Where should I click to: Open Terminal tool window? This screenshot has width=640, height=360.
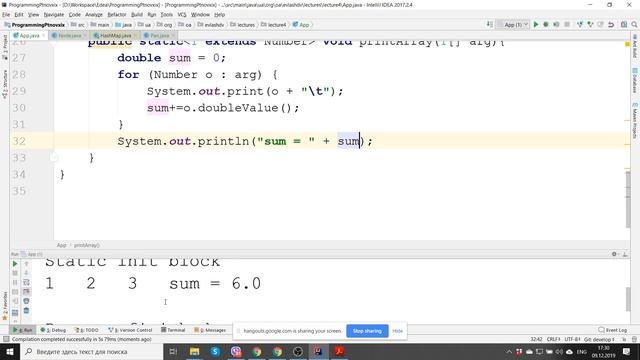click(x=173, y=330)
